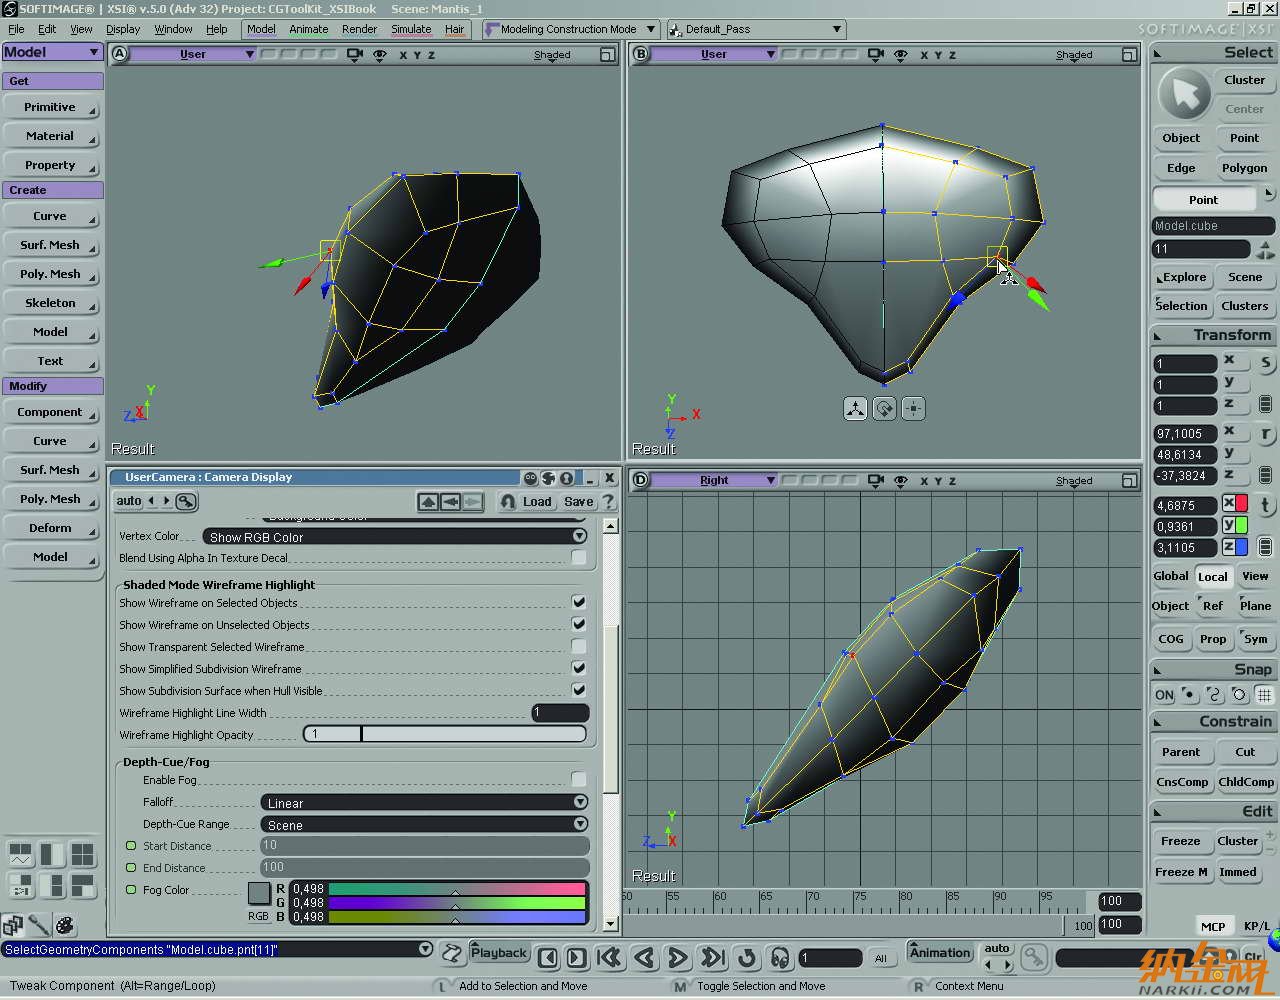Play forward in the playback controls
Image resolution: width=1280 pixels, height=1000 pixels.
click(x=677, y=958)
